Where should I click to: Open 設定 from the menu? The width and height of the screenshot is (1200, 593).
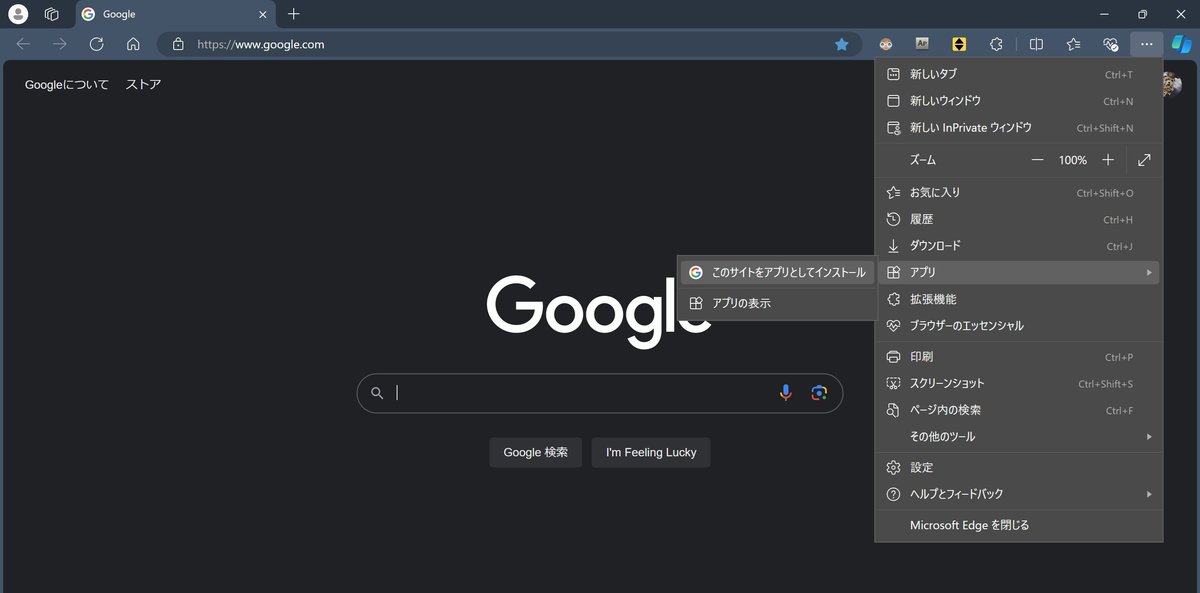(1019, 468)
